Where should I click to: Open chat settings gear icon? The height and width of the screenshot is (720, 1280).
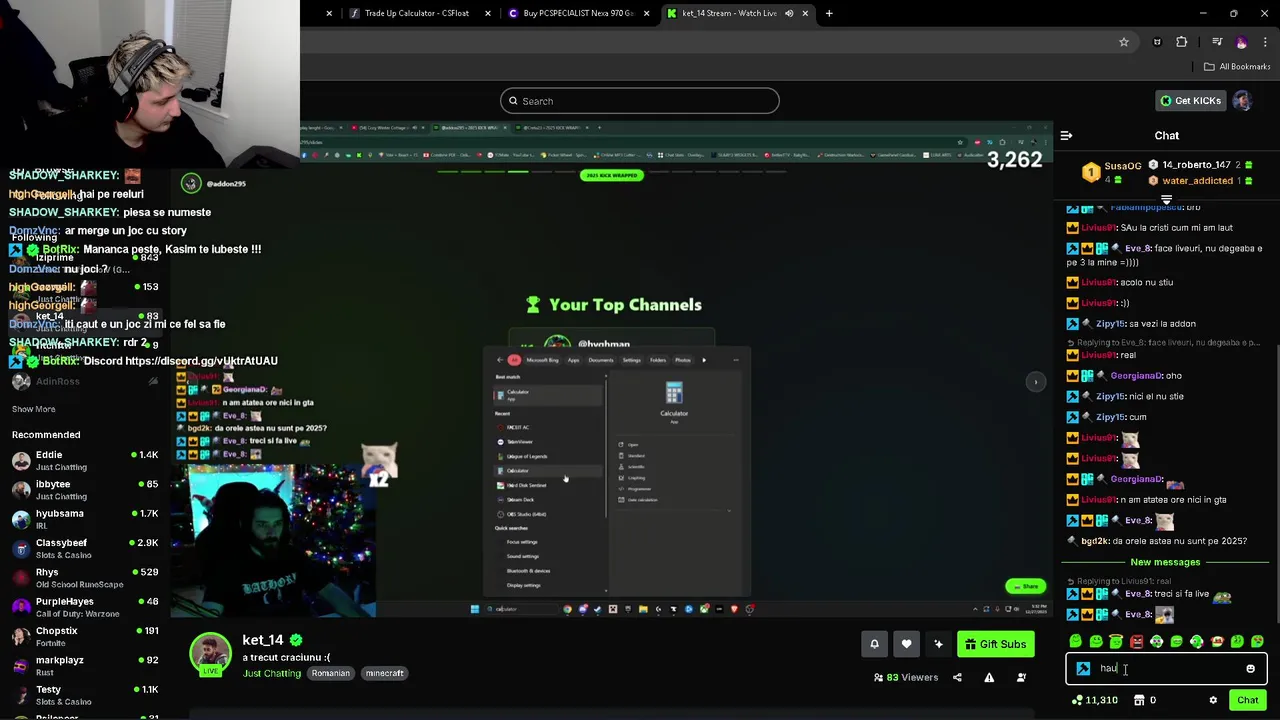tap(1213, 700)
